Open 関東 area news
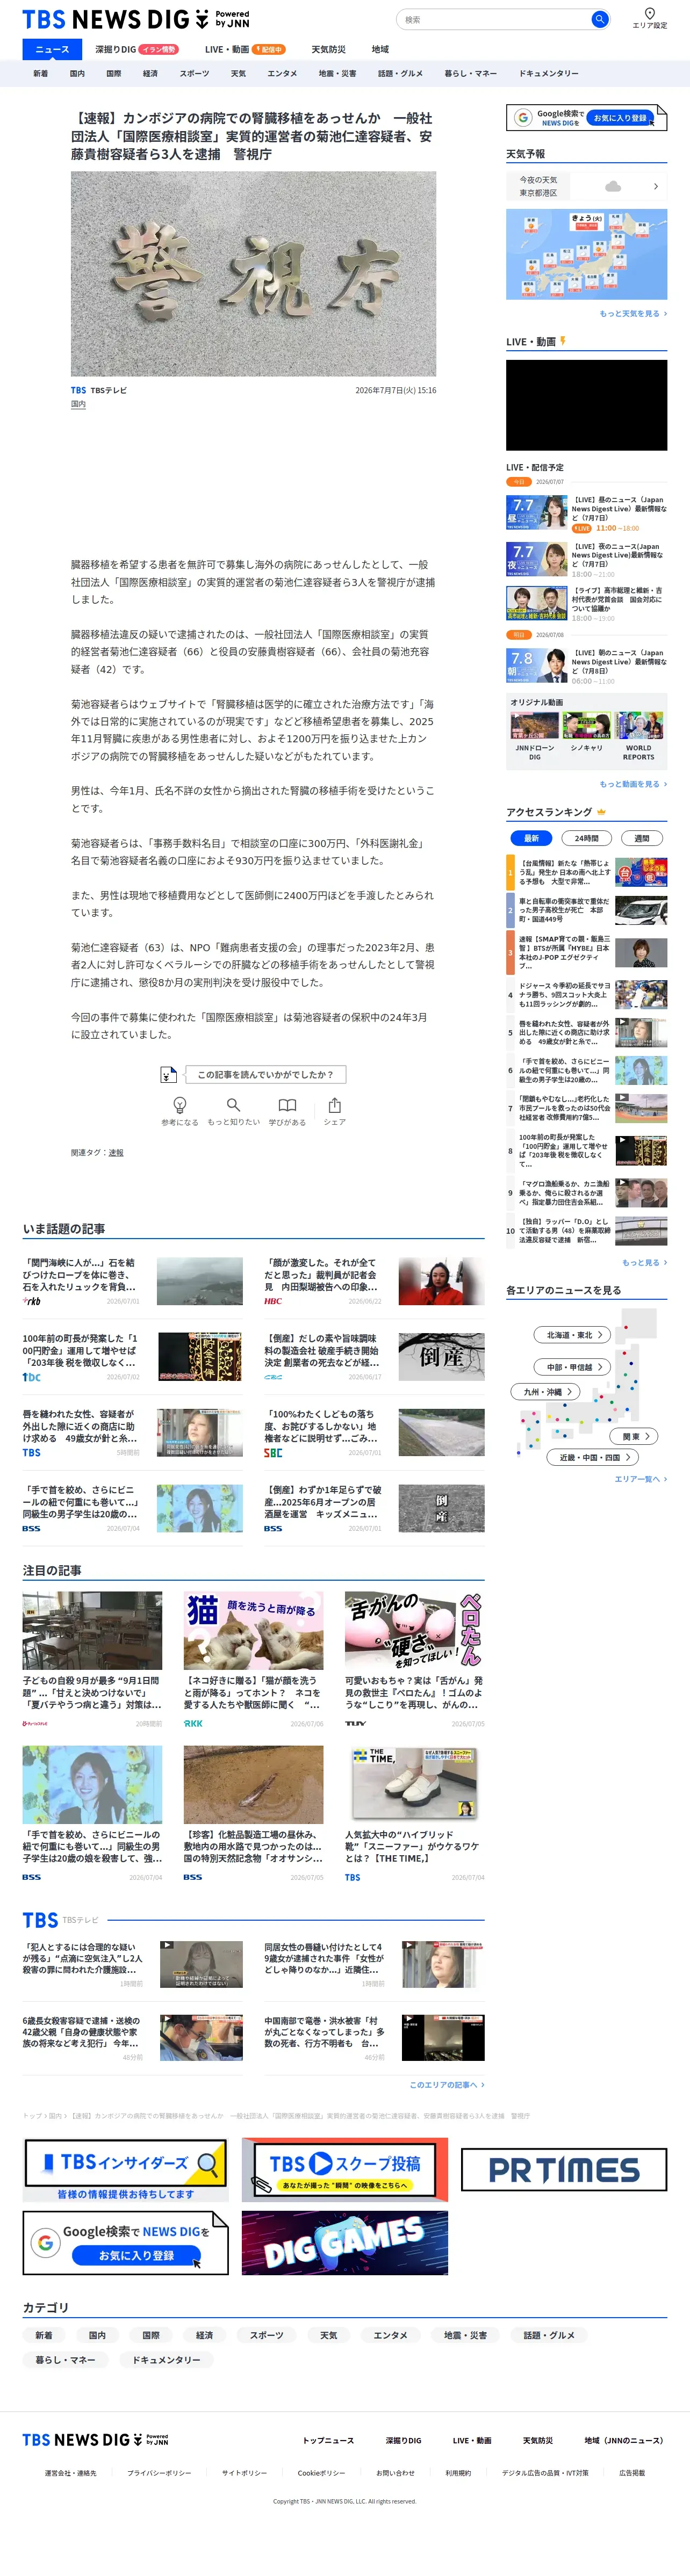The height and width of the screenshot is (2576, 690). click(x=634, y=1436)
